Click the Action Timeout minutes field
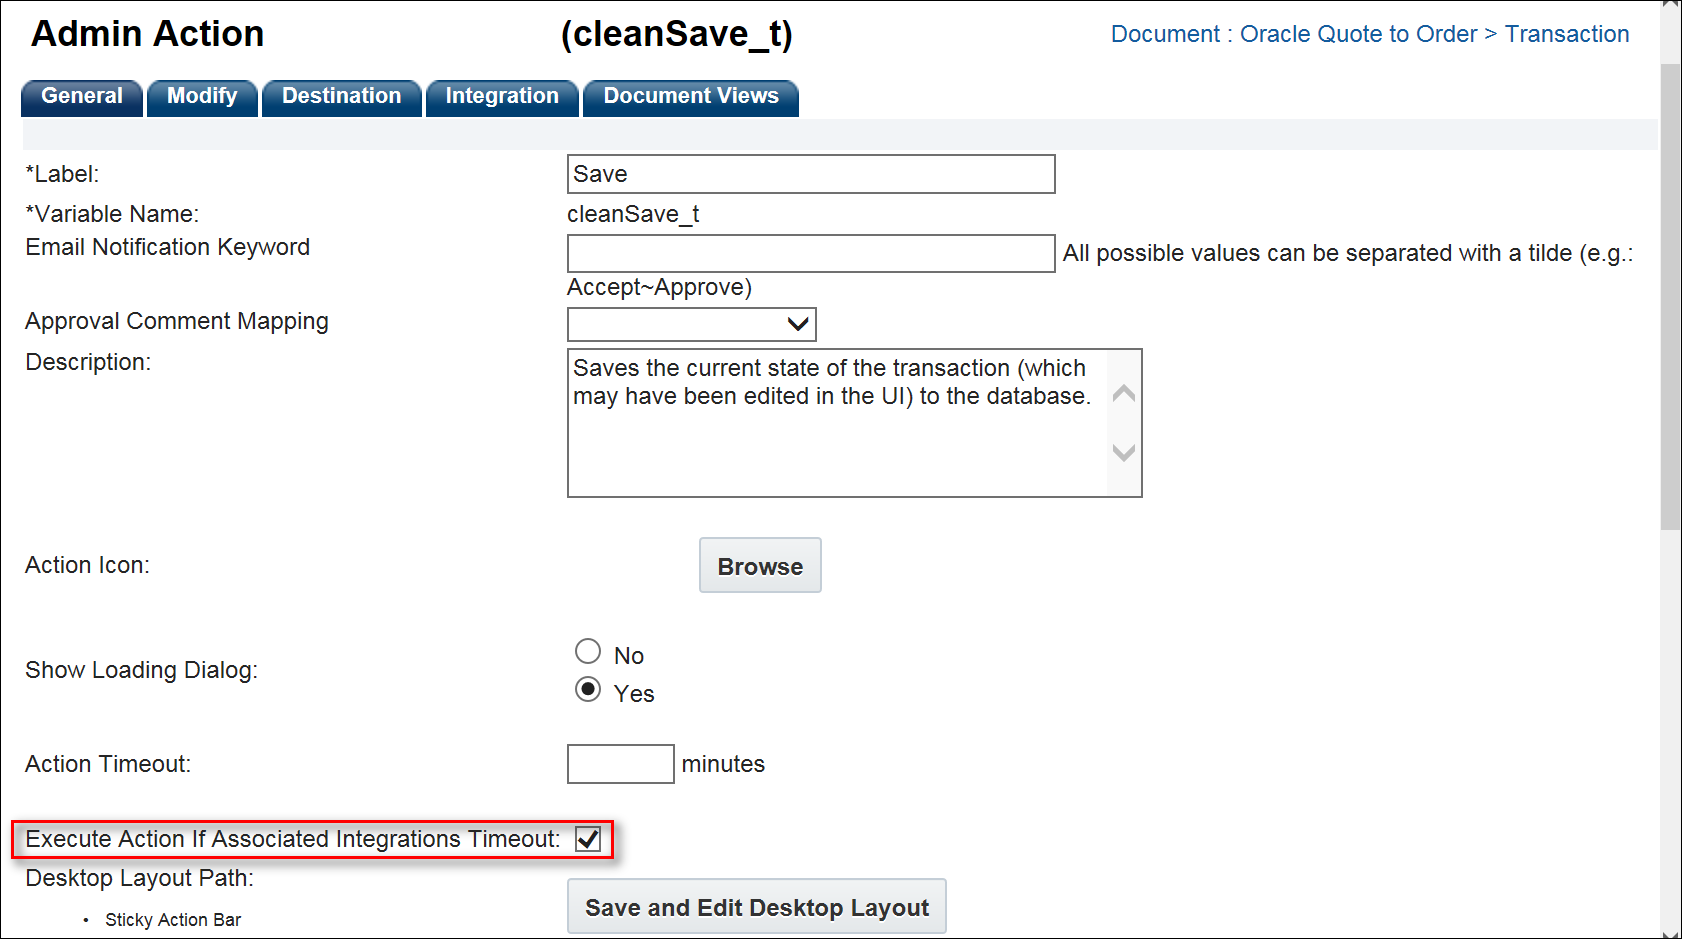 click(620, 764)
